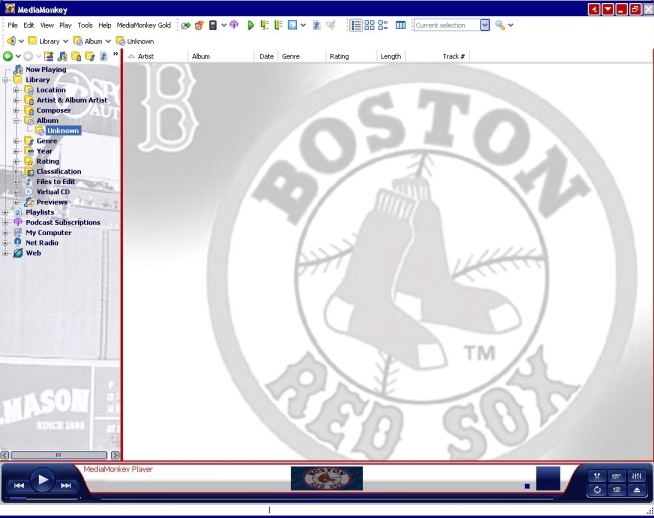Click the column browser view icon

click(x=401, y=25)
